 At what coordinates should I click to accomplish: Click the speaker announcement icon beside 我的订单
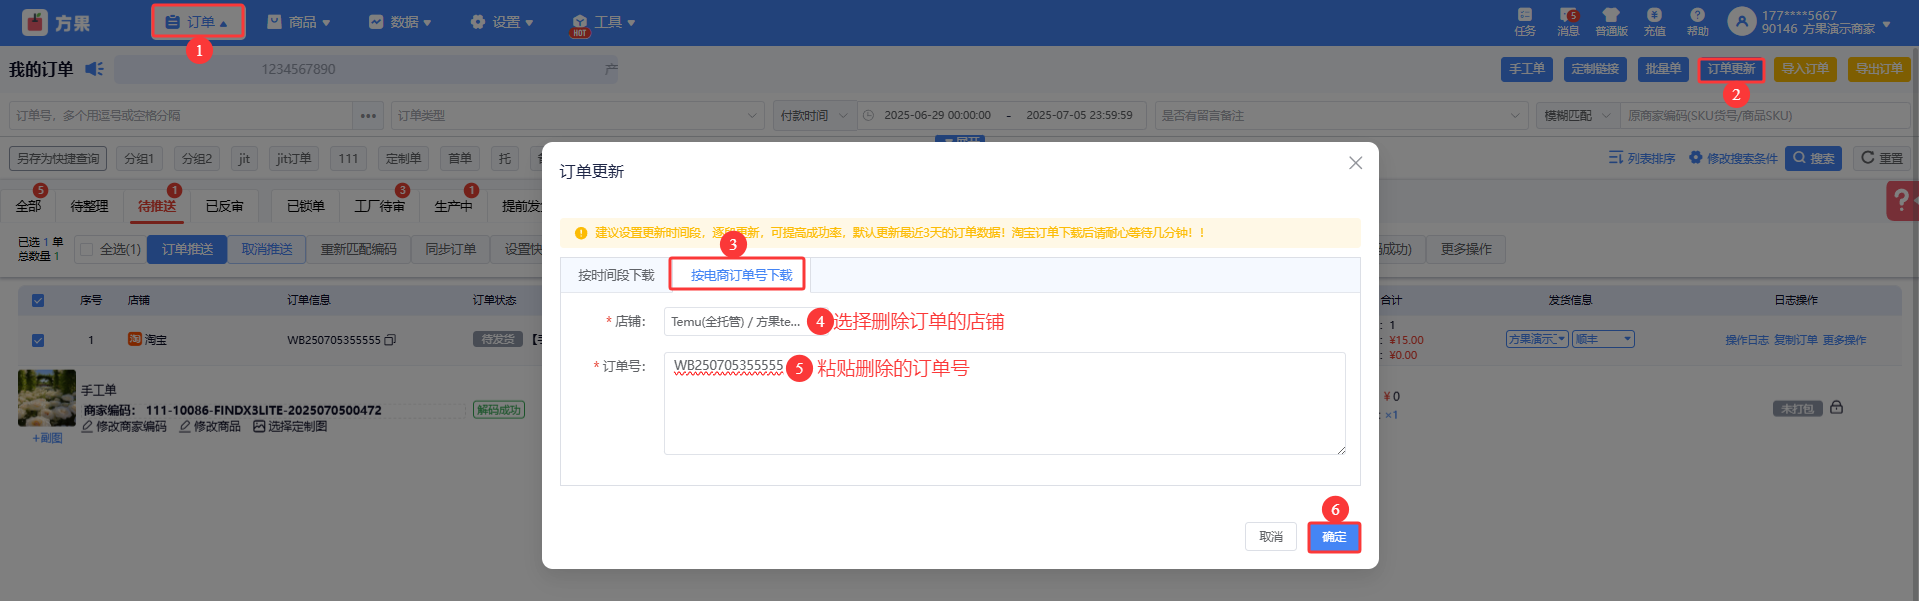tap(94, 69)
